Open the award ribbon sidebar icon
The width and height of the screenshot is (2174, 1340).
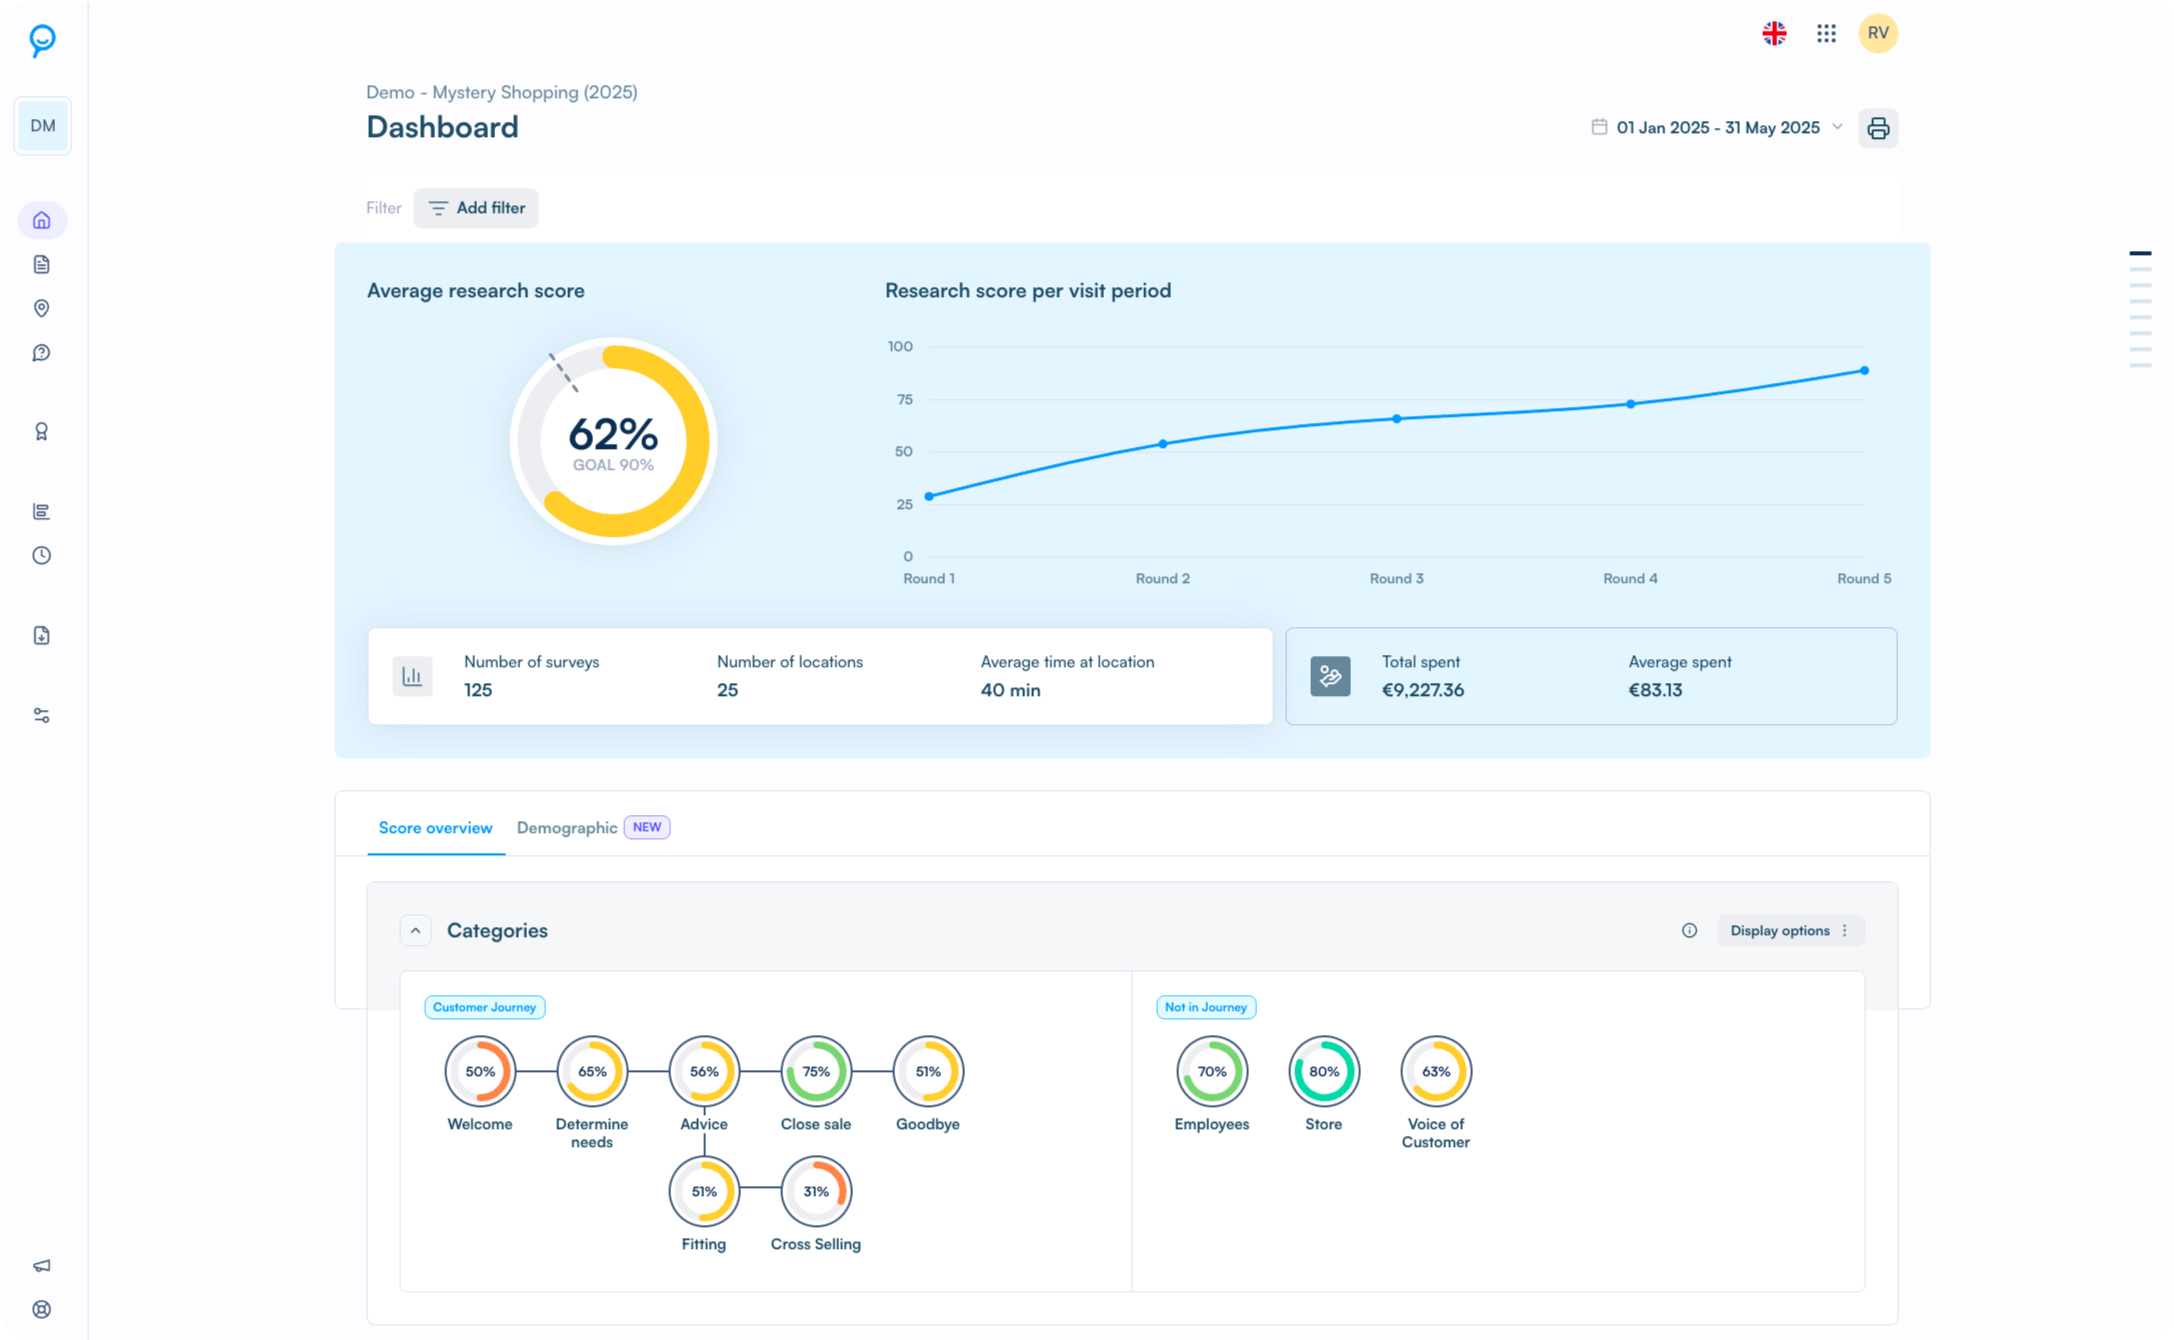point(42,431)
